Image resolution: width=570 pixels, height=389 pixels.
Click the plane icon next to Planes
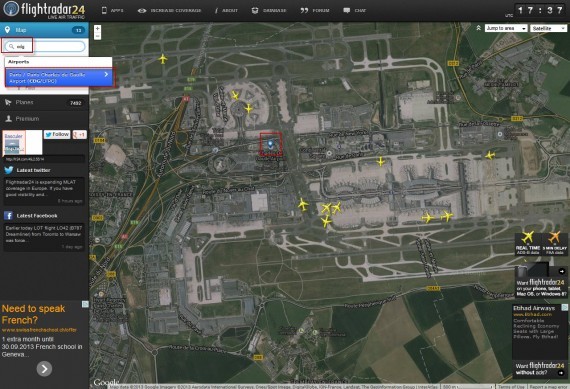pyautogui.click(x=8, y=103)
